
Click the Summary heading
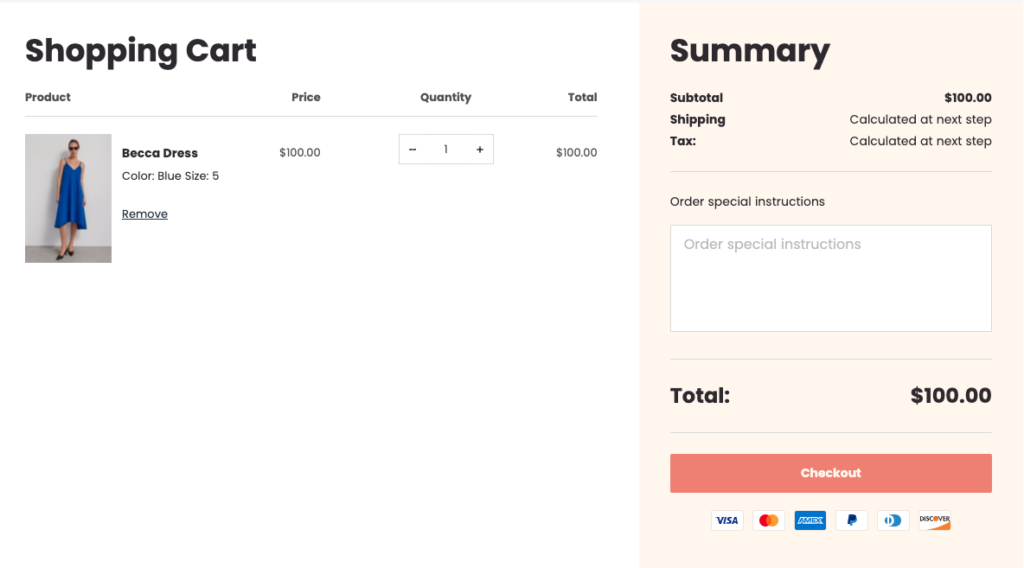click(x=750, y=51)
